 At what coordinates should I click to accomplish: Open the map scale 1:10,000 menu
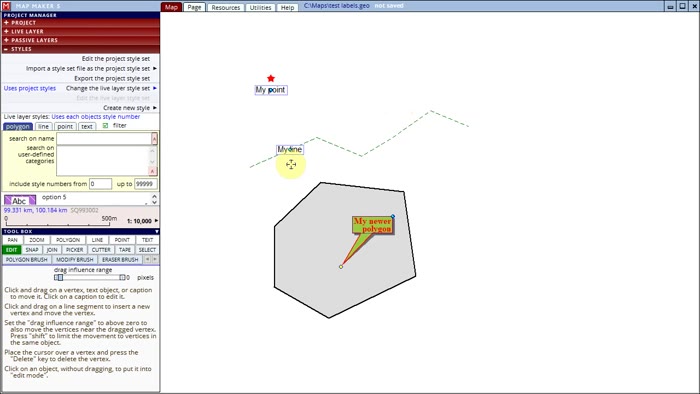tap(142, 221)
